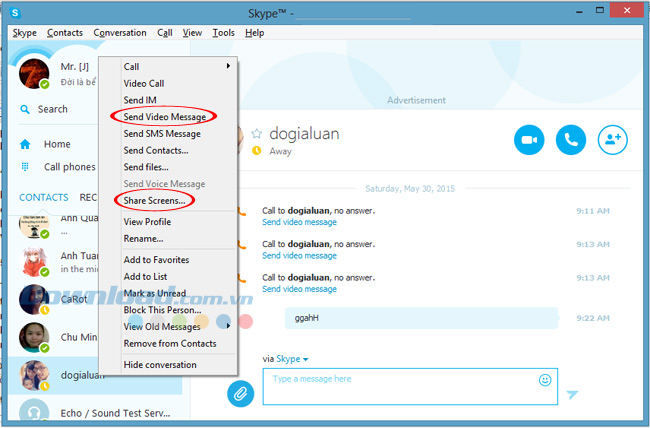Switch to the CONTACTS tab
Image resolution: width=650 pixels, height=428 pixels.
coord(44,197)
